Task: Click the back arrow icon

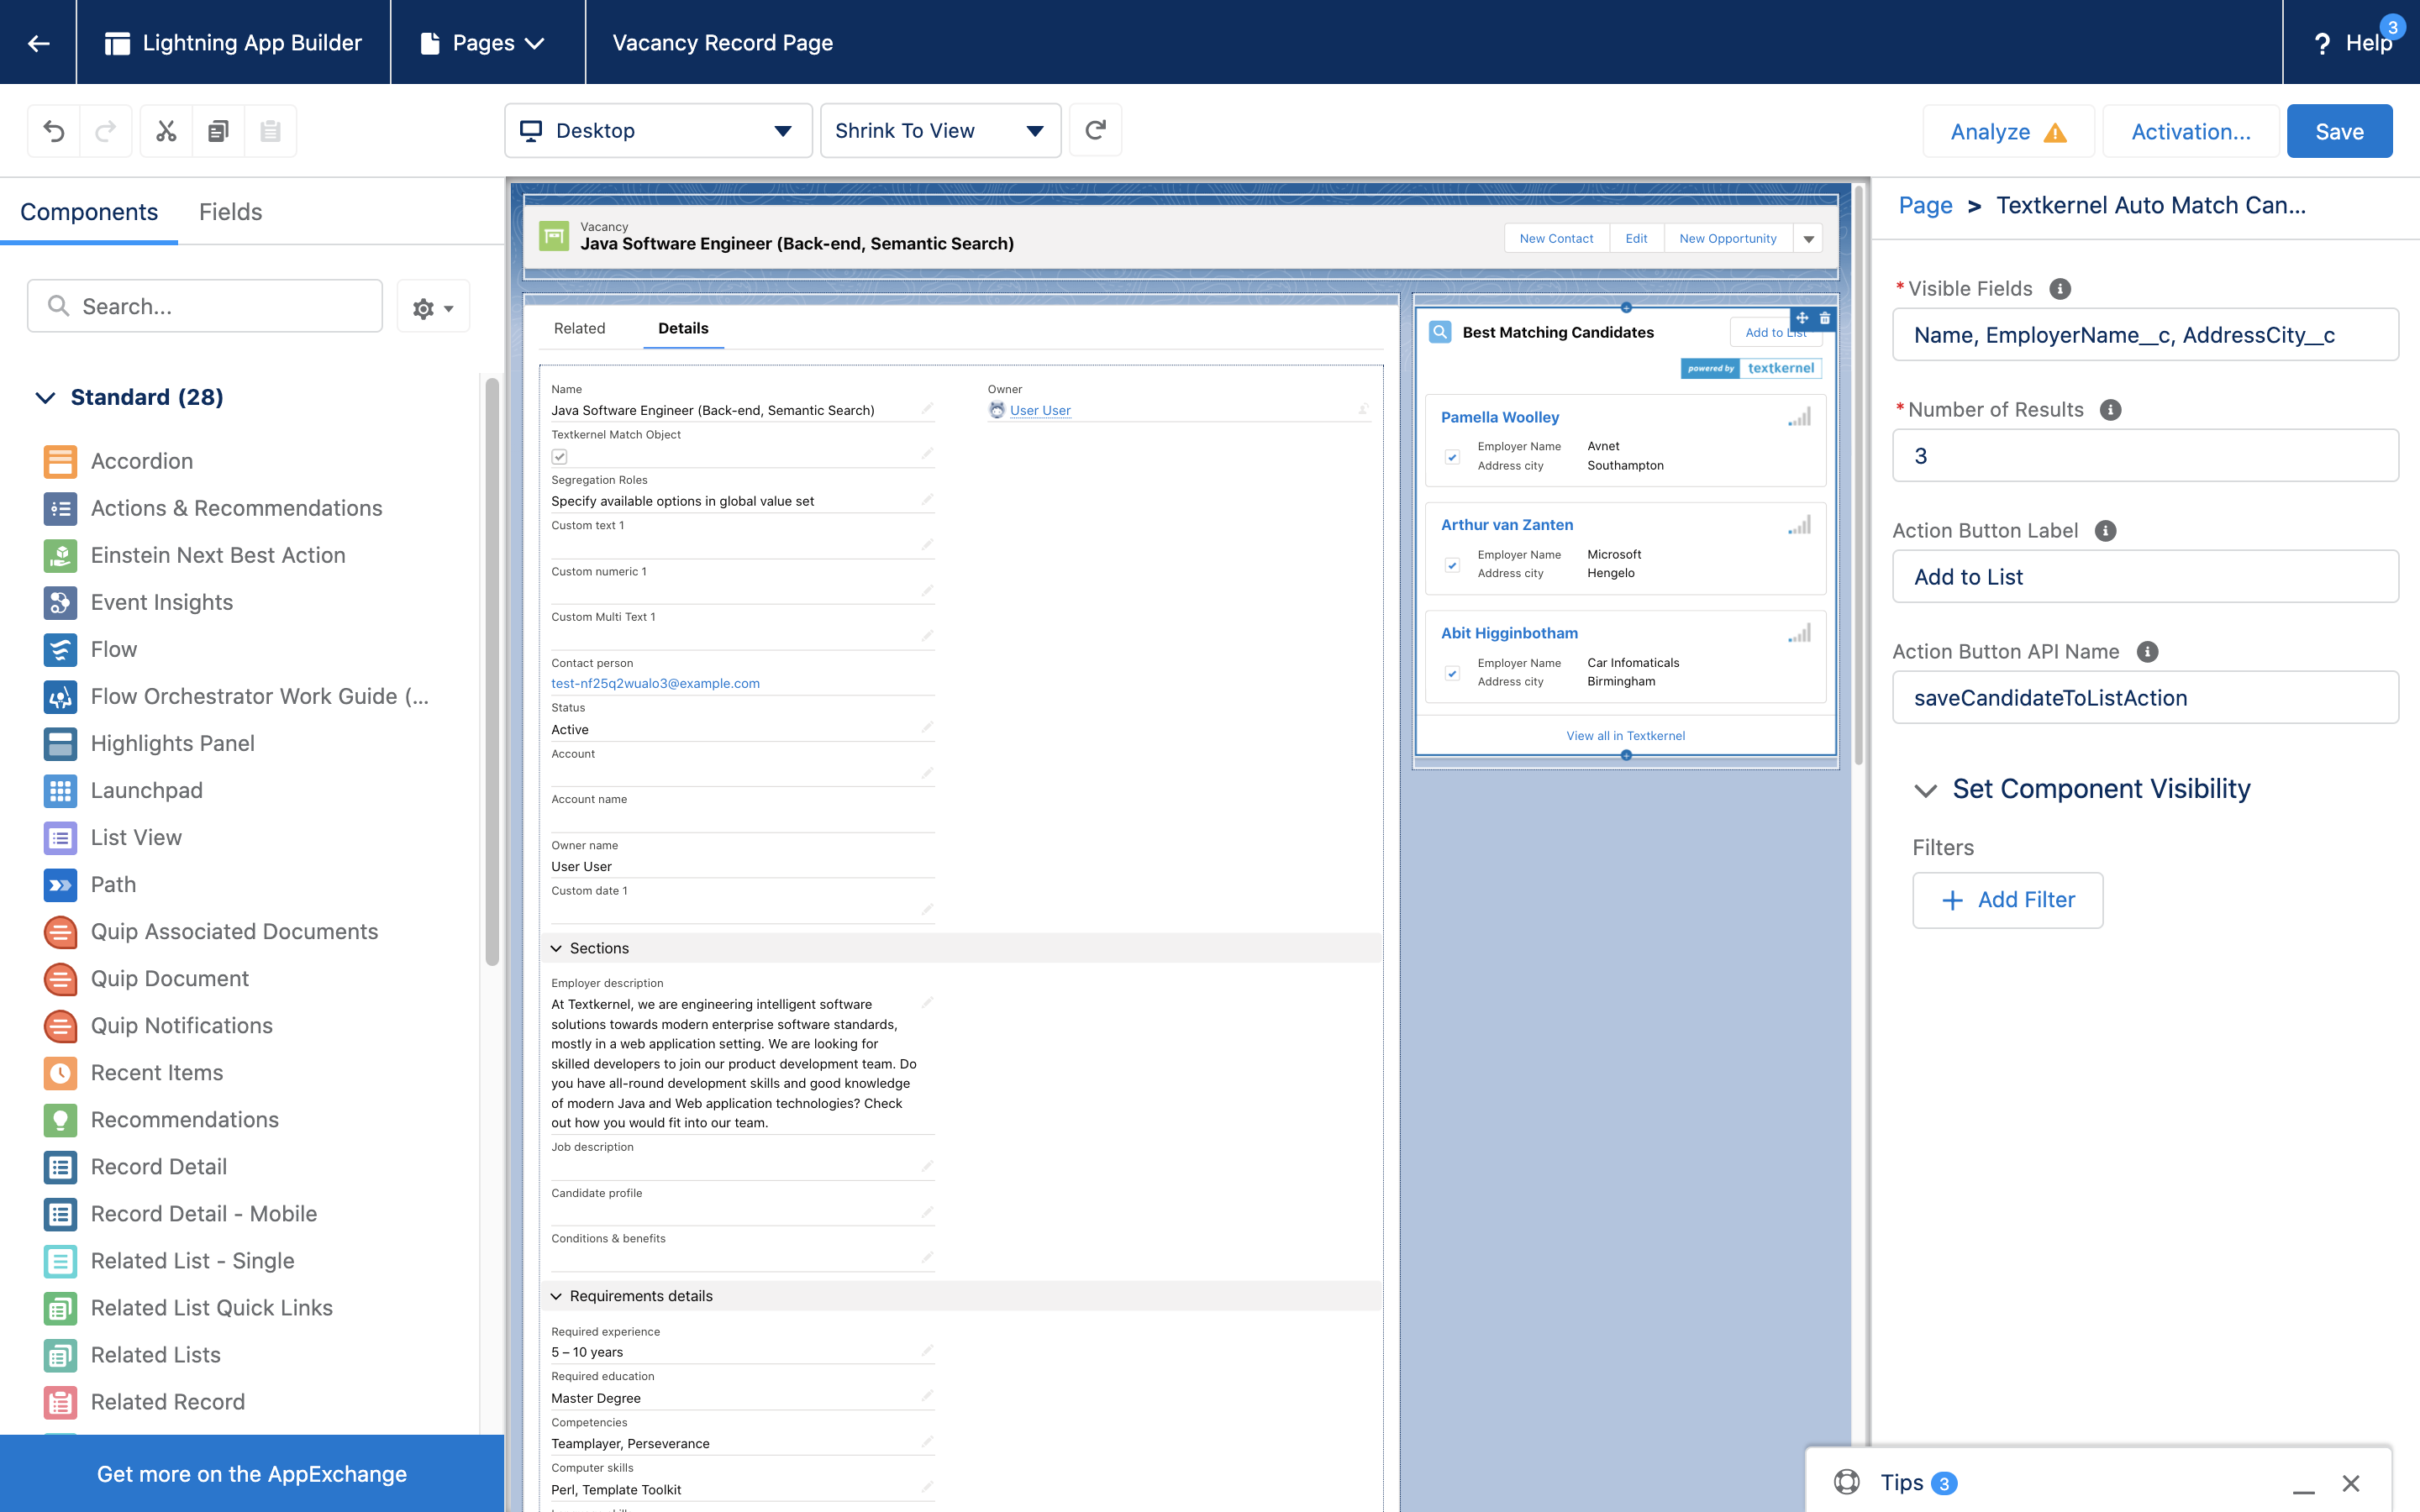Action: 38,42
